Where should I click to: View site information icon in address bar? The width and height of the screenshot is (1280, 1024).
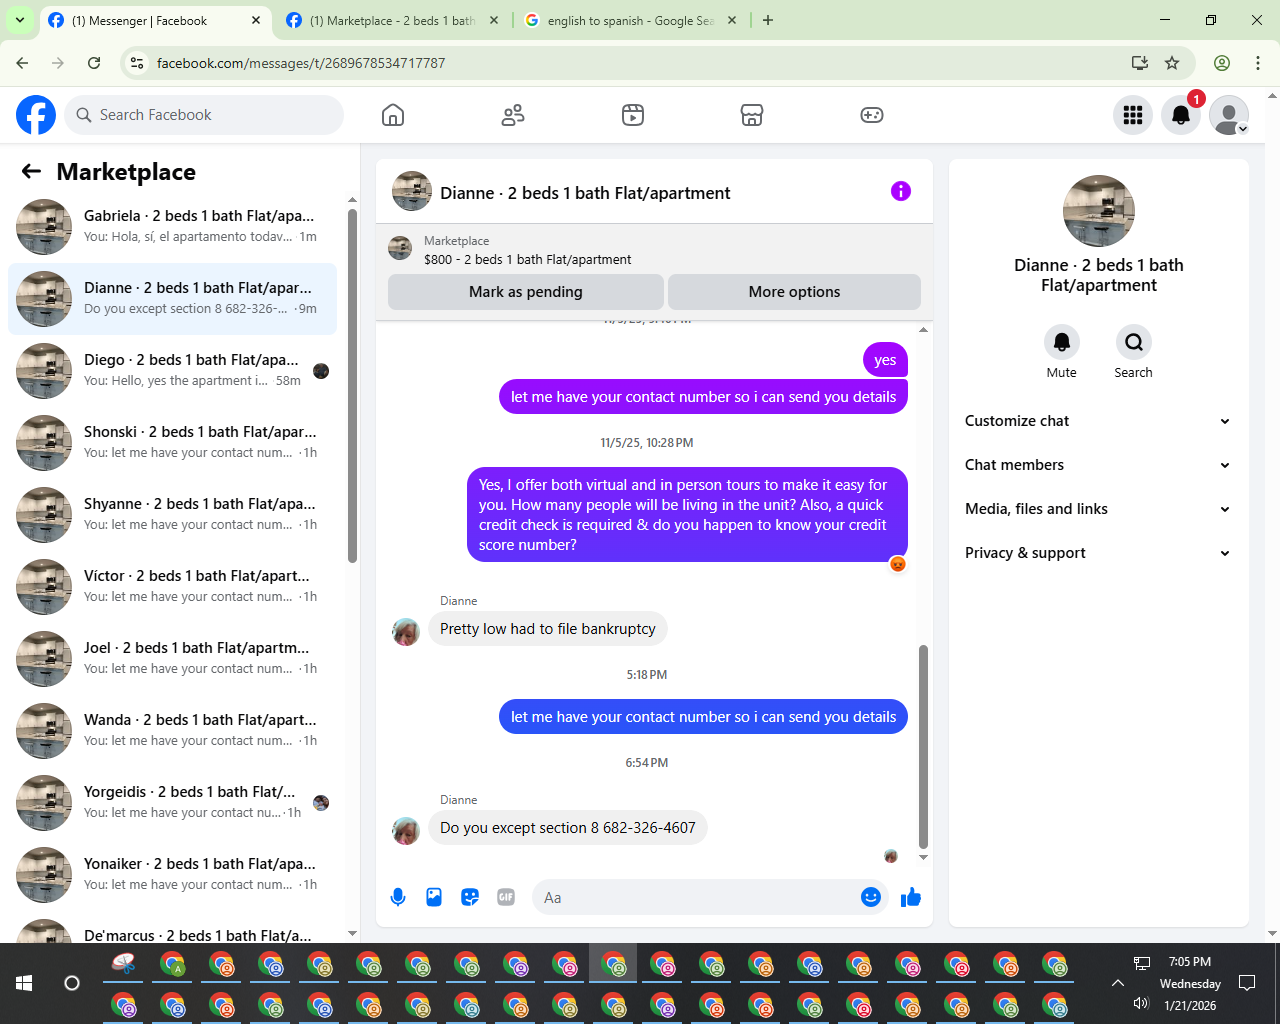(138, 63)
